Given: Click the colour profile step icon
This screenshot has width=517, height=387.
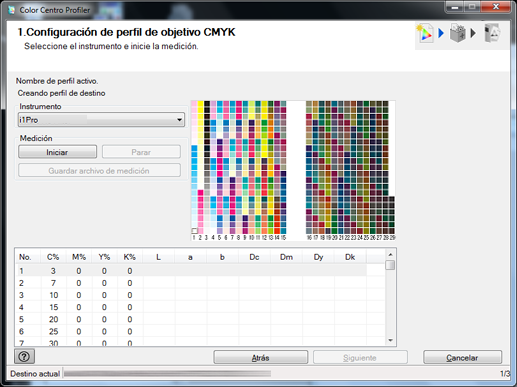Looking at the screenshot, I should [425, 33].
